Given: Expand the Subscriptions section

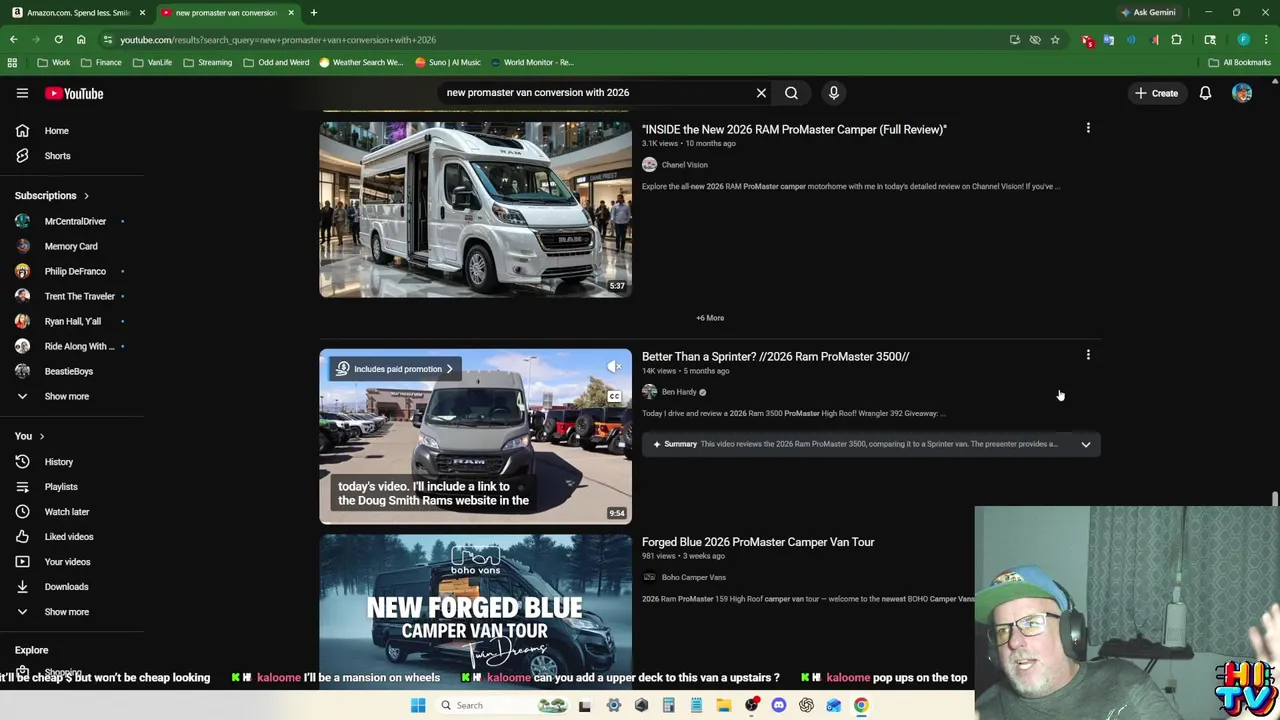Looking at the screenshot, I should (52, 196).
